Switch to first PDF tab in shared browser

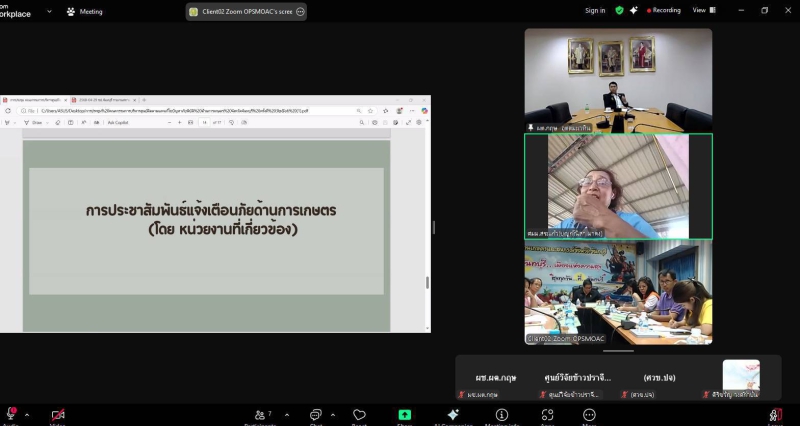tap(33, 100)
